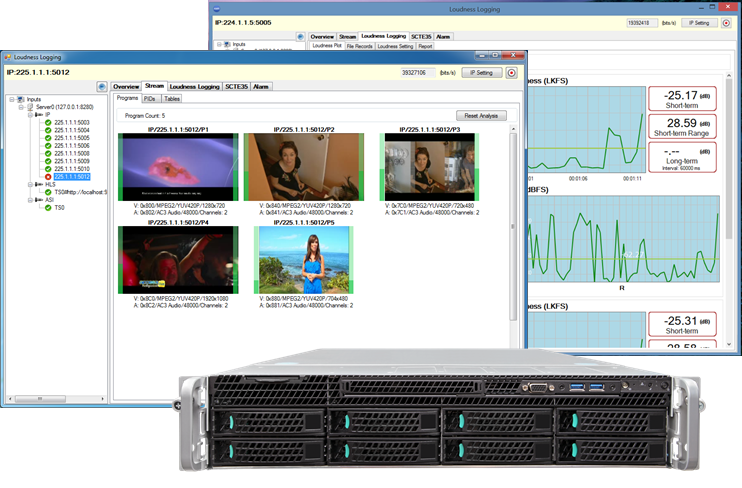742x488 pixels.
Task: Select the 225.1.1.1:5012 tree entry
Action: [71, 177]
